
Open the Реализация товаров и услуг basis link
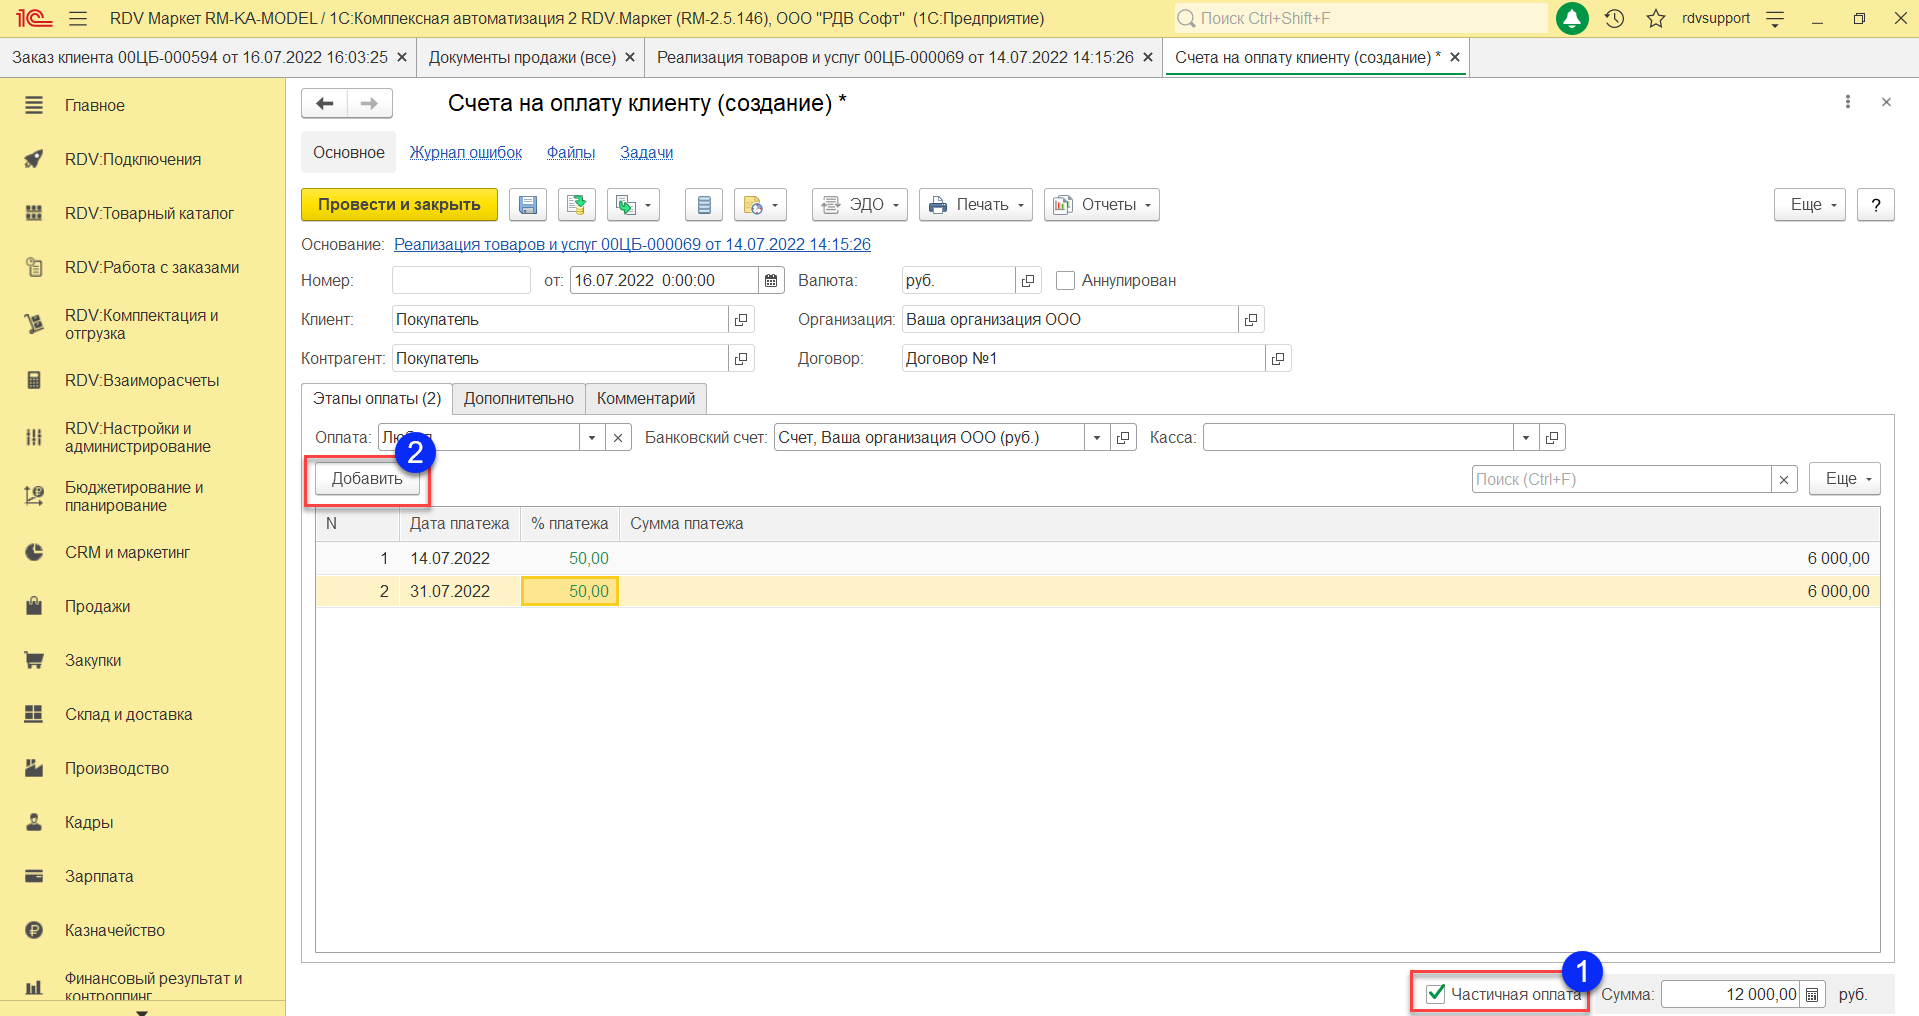click(632, 244)
